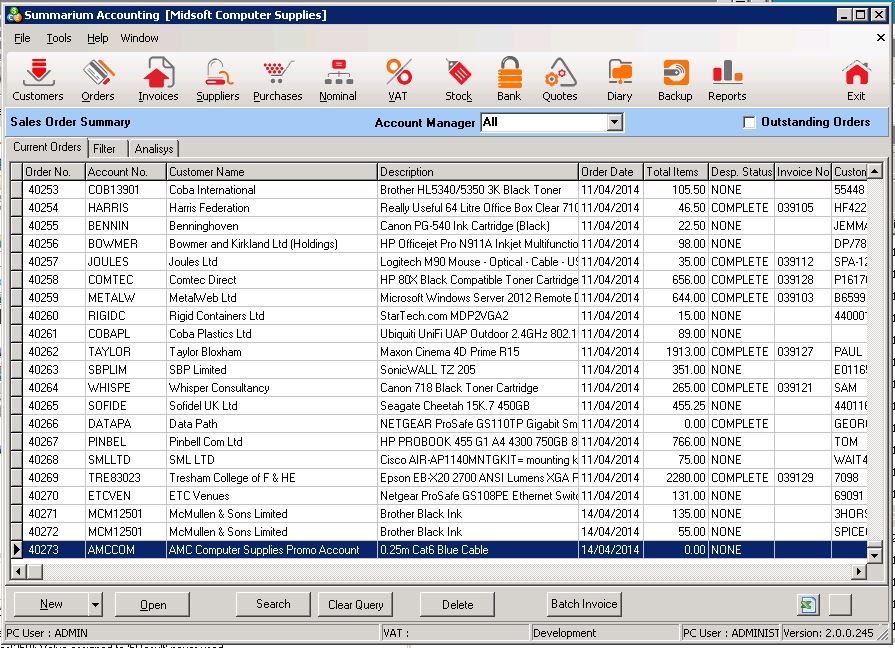The width and height of the screenshot is (895, 648).
Task: Click the horizontal scroll left arrow
Action: pos(18,571)
